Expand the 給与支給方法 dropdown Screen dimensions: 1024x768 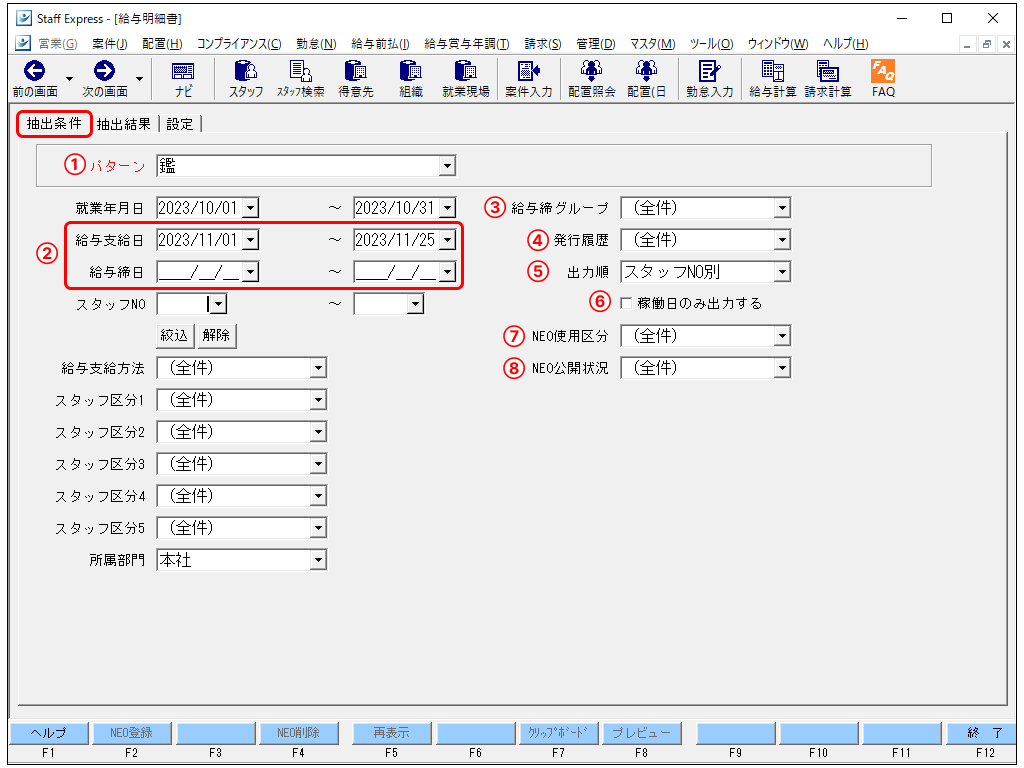(x=318, y=368)
